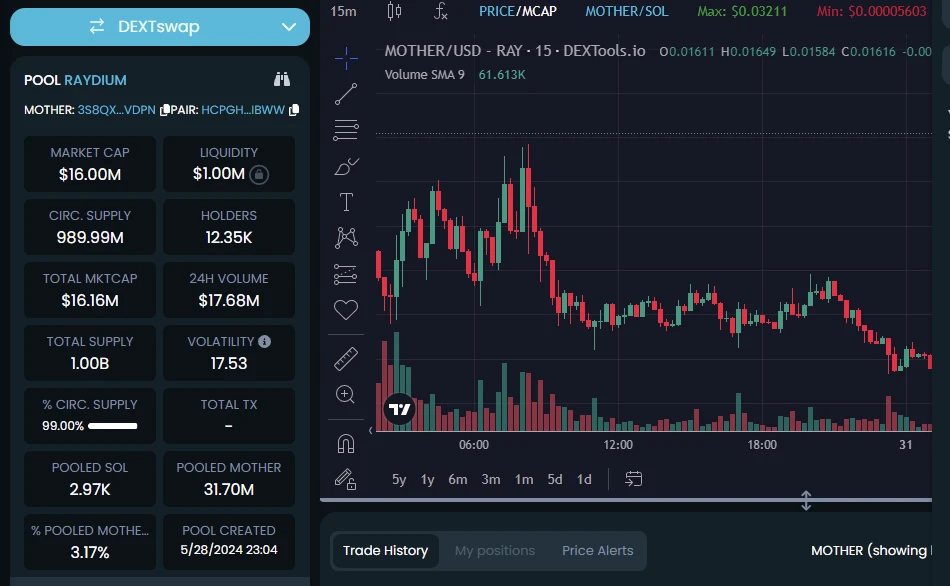
Task: Click the Pool Created date card
Action: [x=229, y=542]
